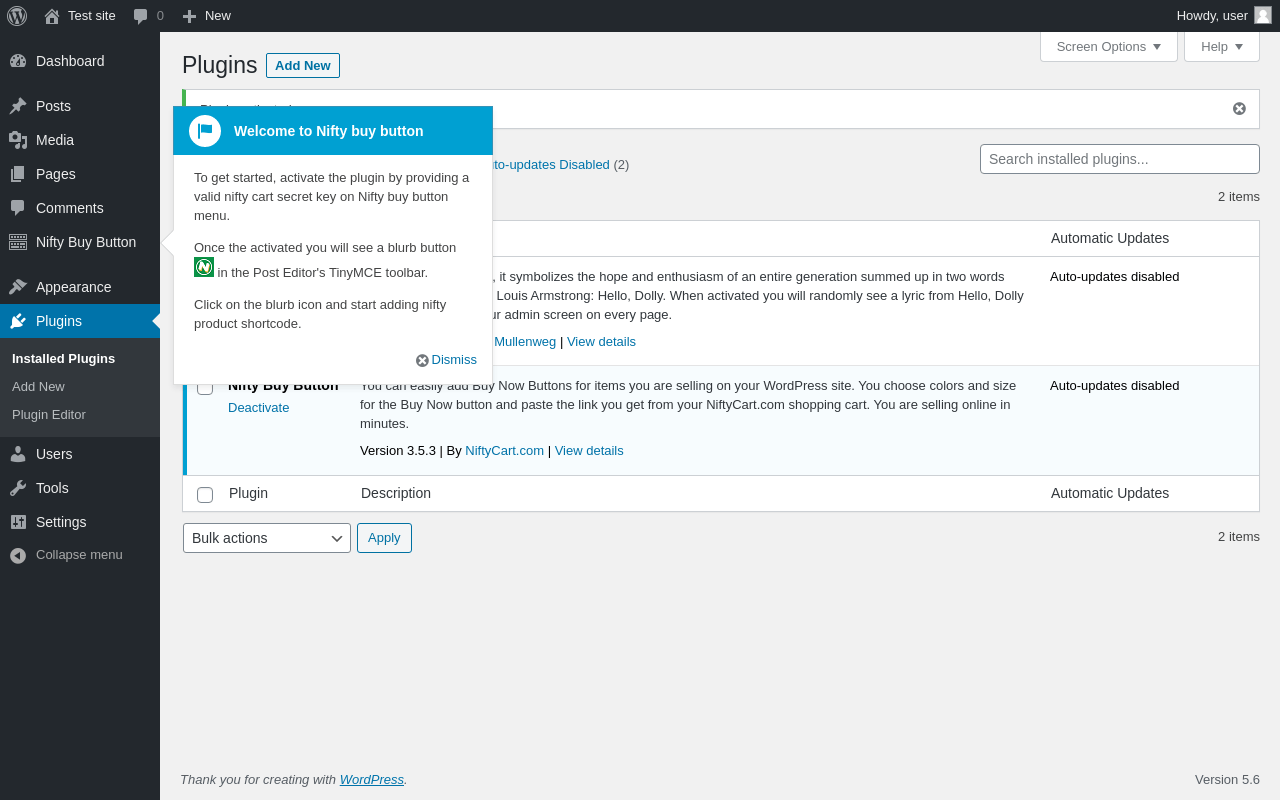The image size is (1280, 800).
Task: Click the Tools menu label
Action: [x=52, y=488]
